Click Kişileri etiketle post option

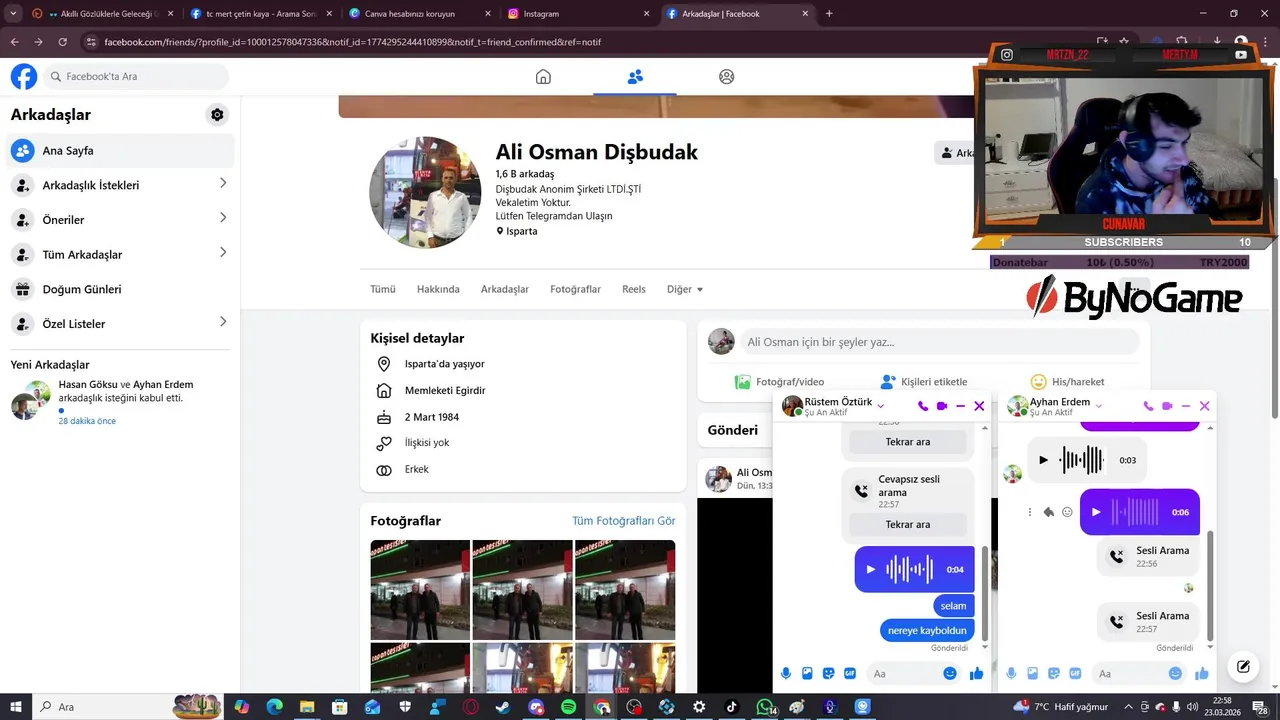tap(923, 382)
